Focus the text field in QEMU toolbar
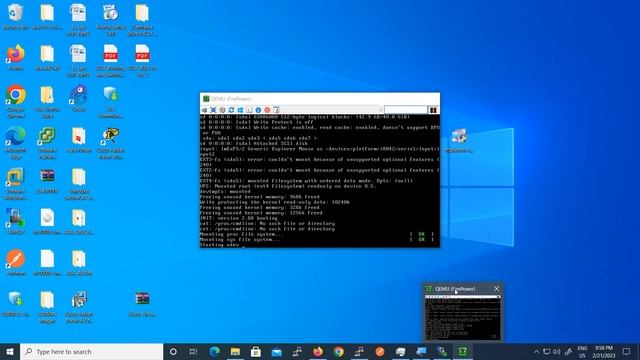640x360 pixels. coord(405,110)
